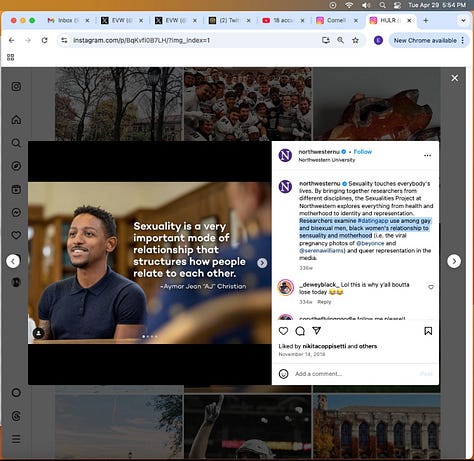Viewport: 474px width, 461px height.
Task: Go back in browser history
Action: (12, 40)
